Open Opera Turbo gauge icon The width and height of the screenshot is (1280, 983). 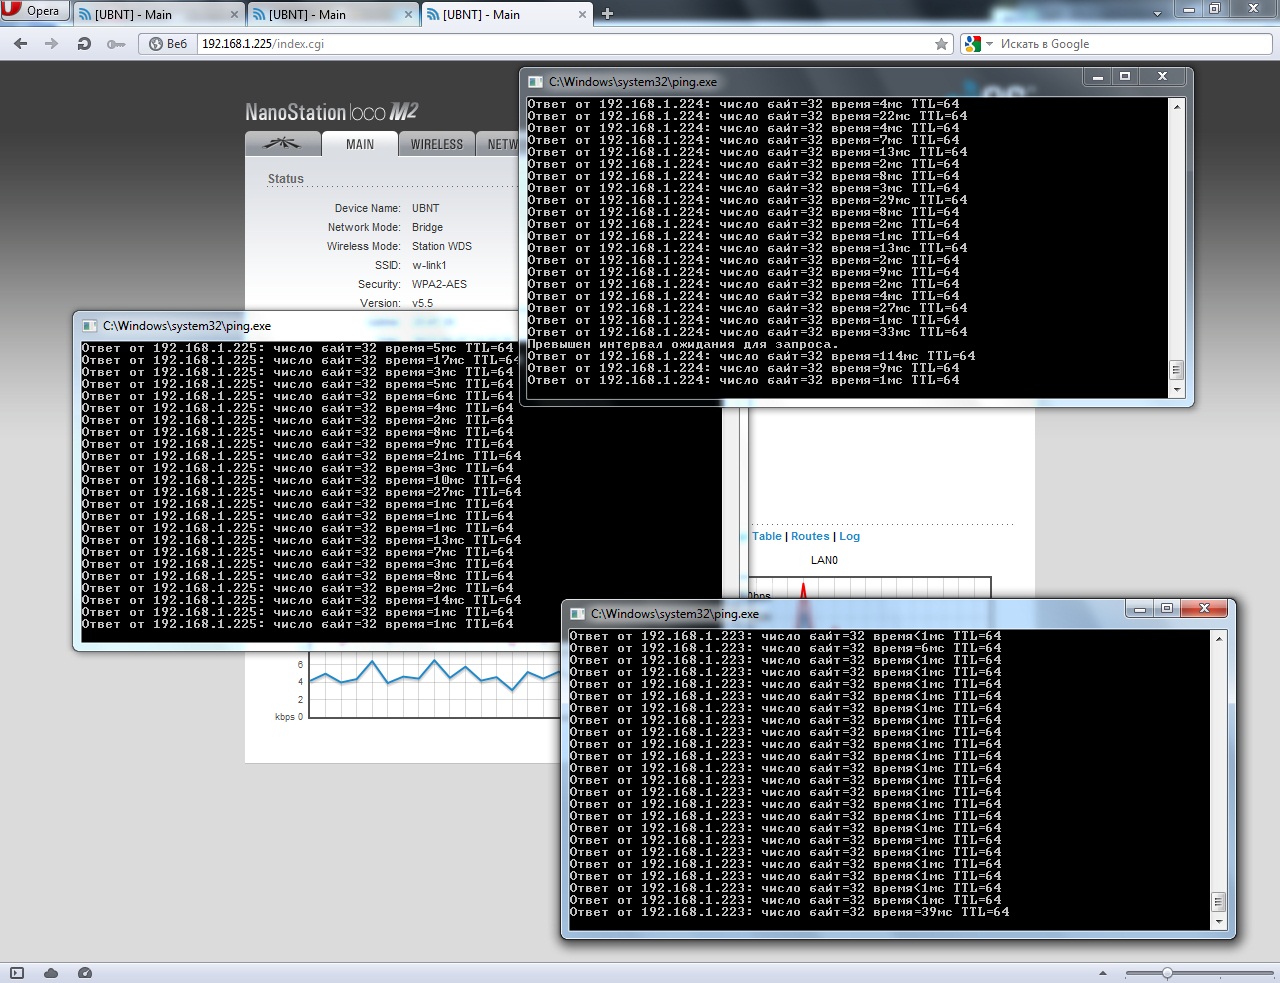click(85, 973)
